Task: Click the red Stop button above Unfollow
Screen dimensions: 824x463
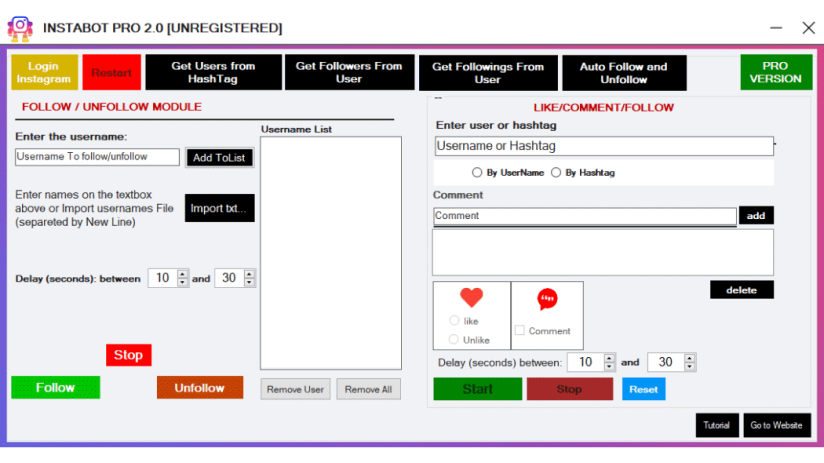Action: point(129,355)
